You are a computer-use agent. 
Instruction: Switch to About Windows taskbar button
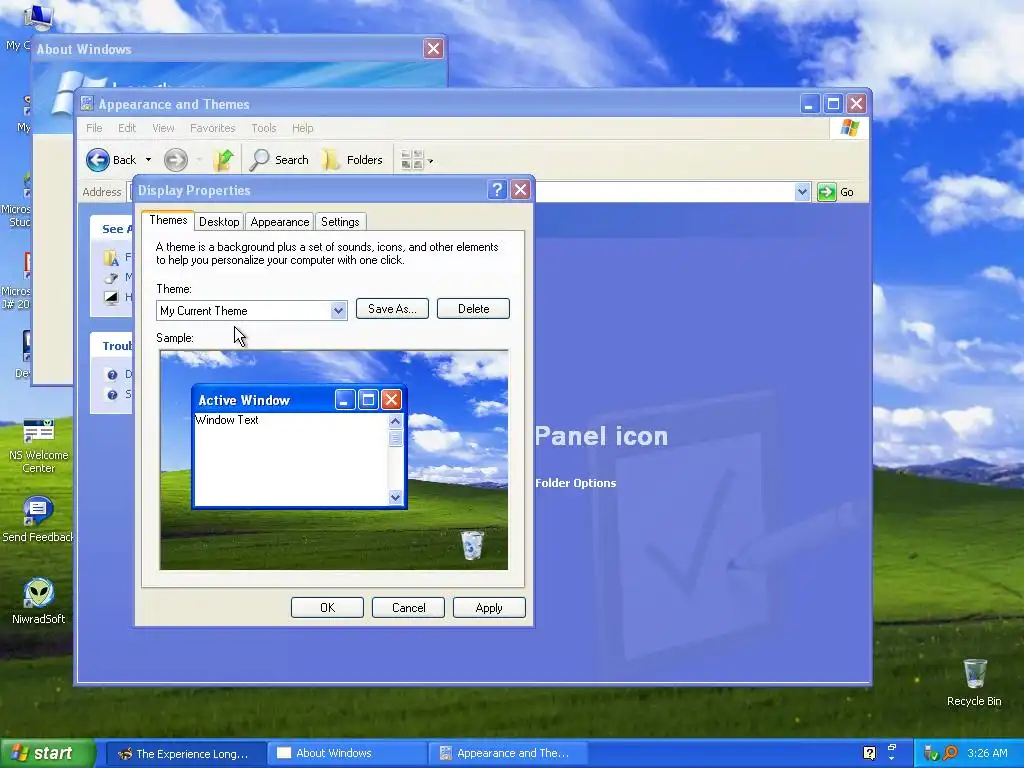tap(347, 754)
